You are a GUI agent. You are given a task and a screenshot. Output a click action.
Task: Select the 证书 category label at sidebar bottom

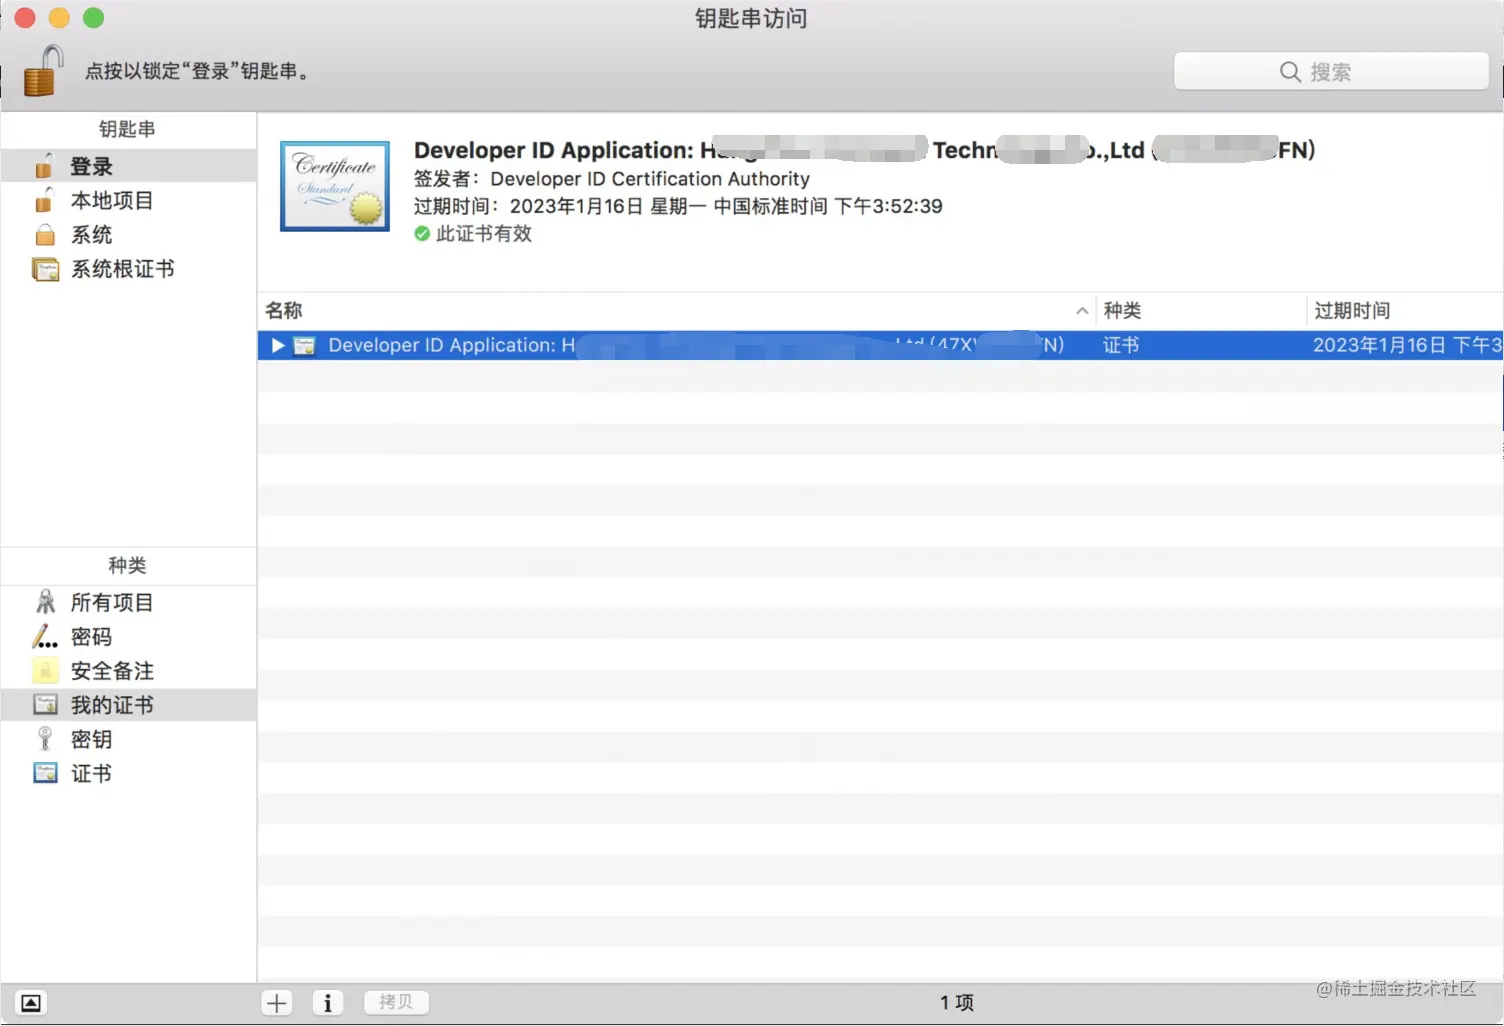[91, 773]
